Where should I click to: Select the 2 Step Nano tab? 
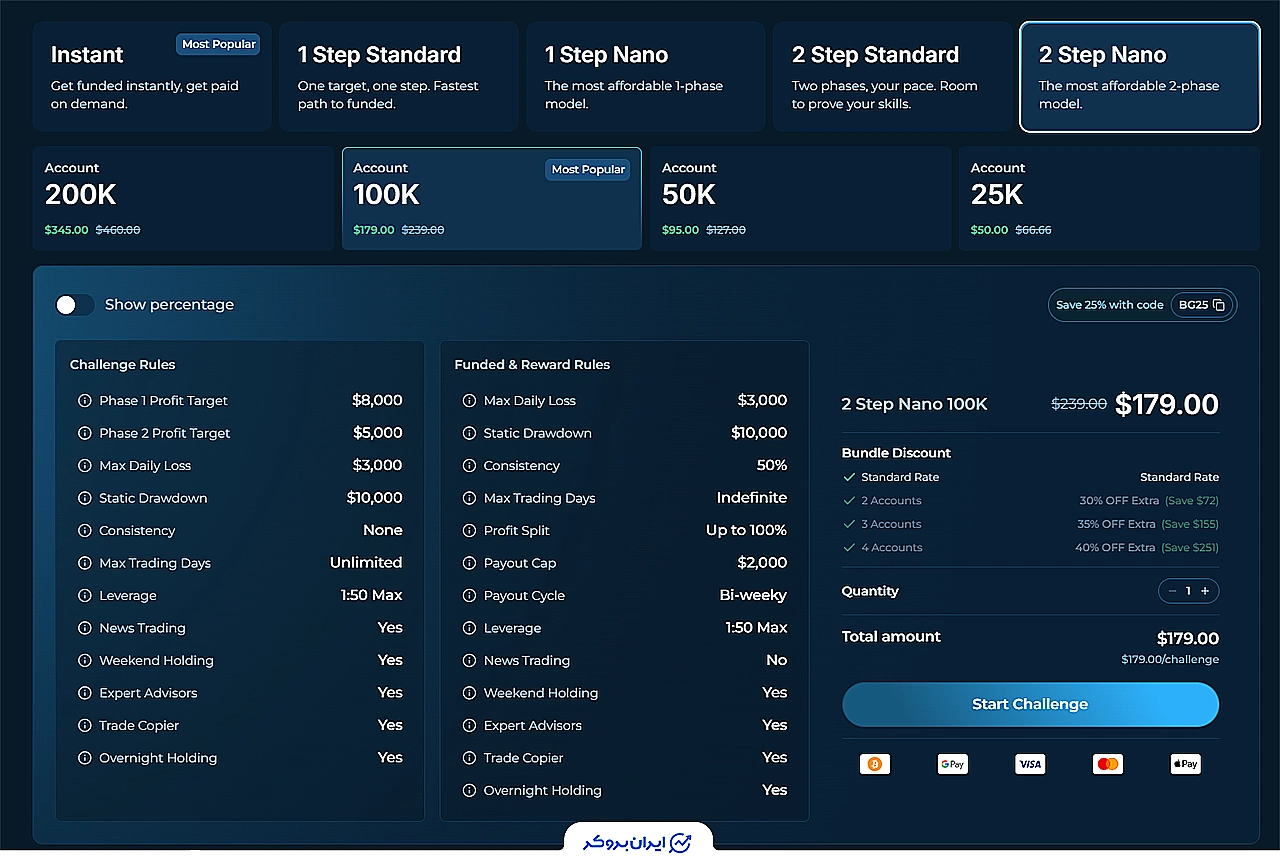click(x=1140, y=77)
